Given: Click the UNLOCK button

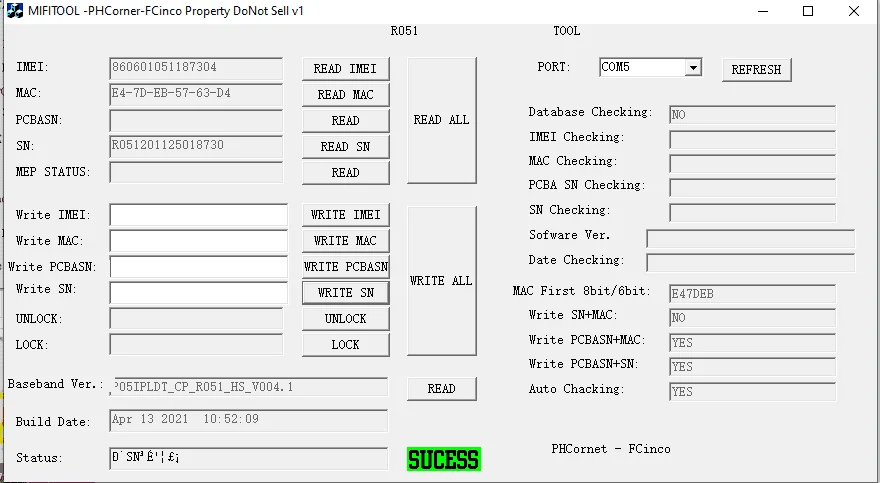Looking at the screenshot, I should pyautogui.click(x=345, y=319).
